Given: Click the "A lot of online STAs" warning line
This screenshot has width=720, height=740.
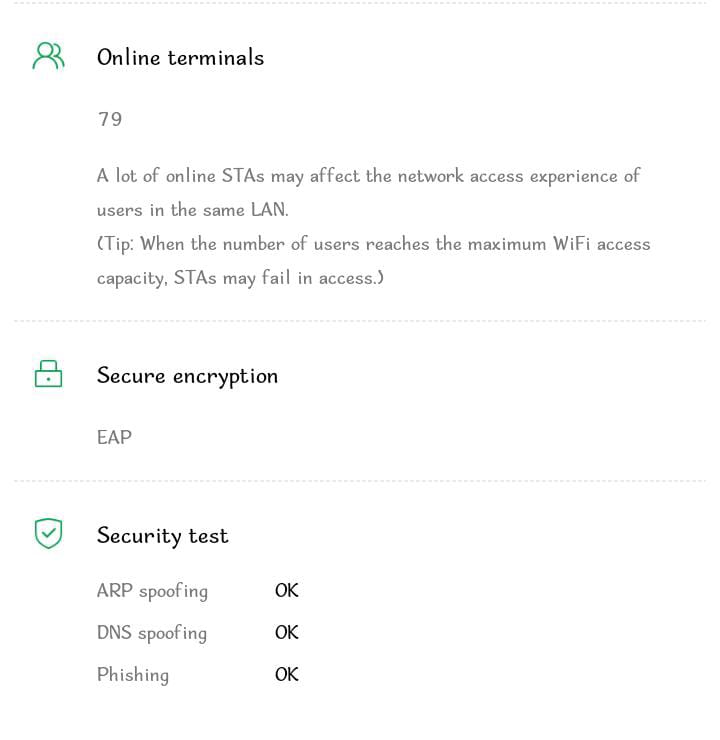Looking at the screenshot, I should (368, 176).
